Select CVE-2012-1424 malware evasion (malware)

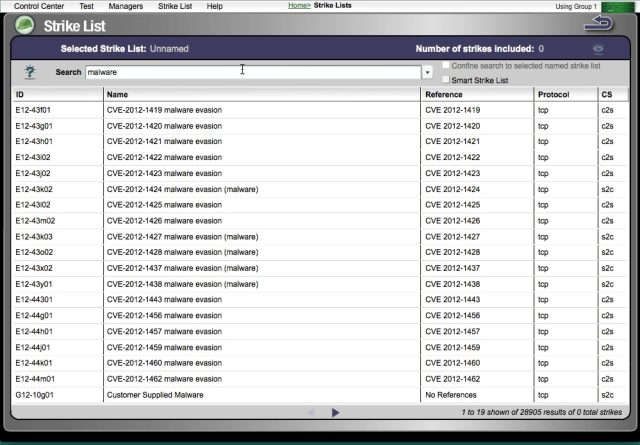click(x=182, y=189)
